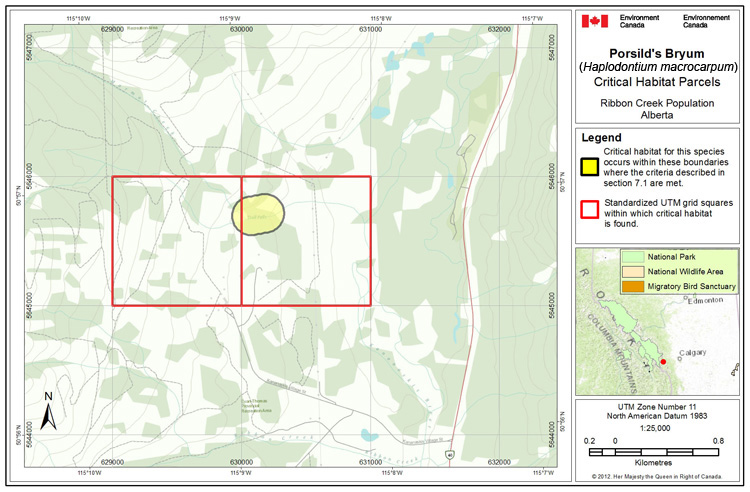Select the yellow critical habitat polygon on map
This screenshot has width=750, height=492.
(257, 214)
